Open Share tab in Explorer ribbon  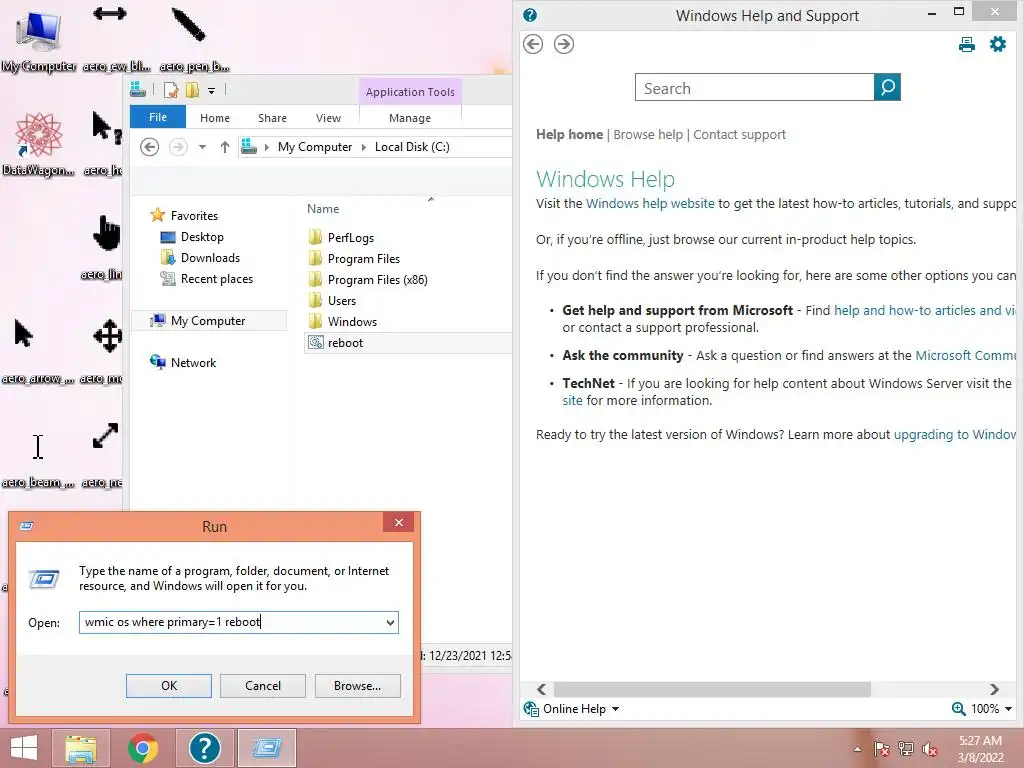click(272, 118)
